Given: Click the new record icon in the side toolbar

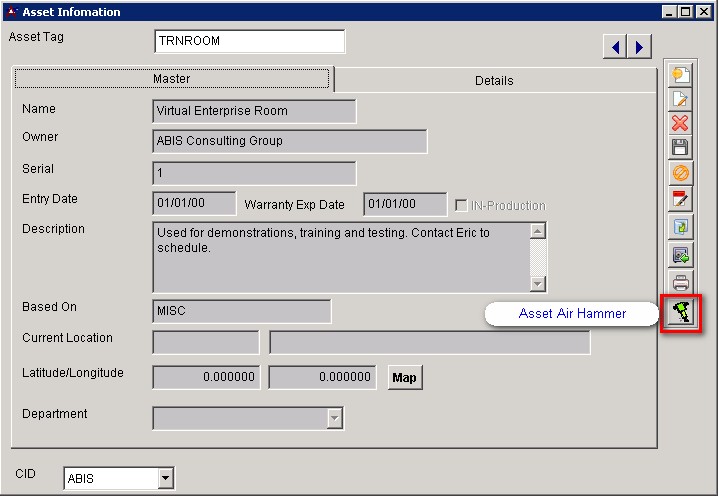Looking at the screenshot, I should click(x=680, y=75).
